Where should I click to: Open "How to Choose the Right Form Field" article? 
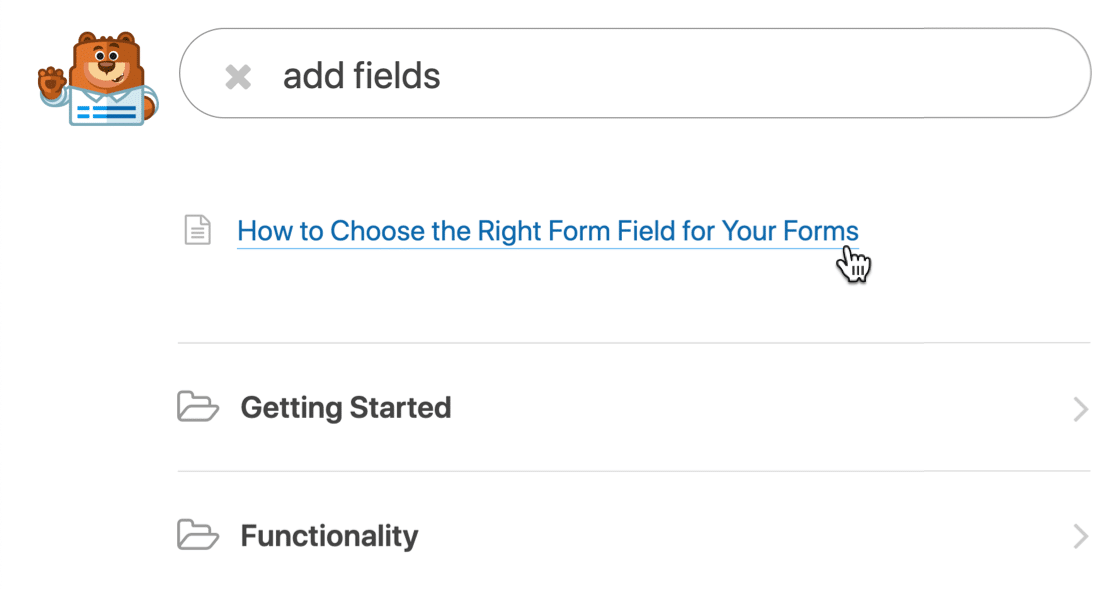tap(547, 231)
